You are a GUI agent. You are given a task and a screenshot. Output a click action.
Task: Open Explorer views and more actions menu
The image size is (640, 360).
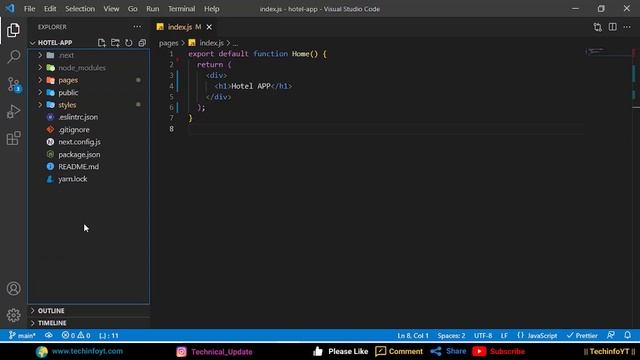(x=137, y=27)
